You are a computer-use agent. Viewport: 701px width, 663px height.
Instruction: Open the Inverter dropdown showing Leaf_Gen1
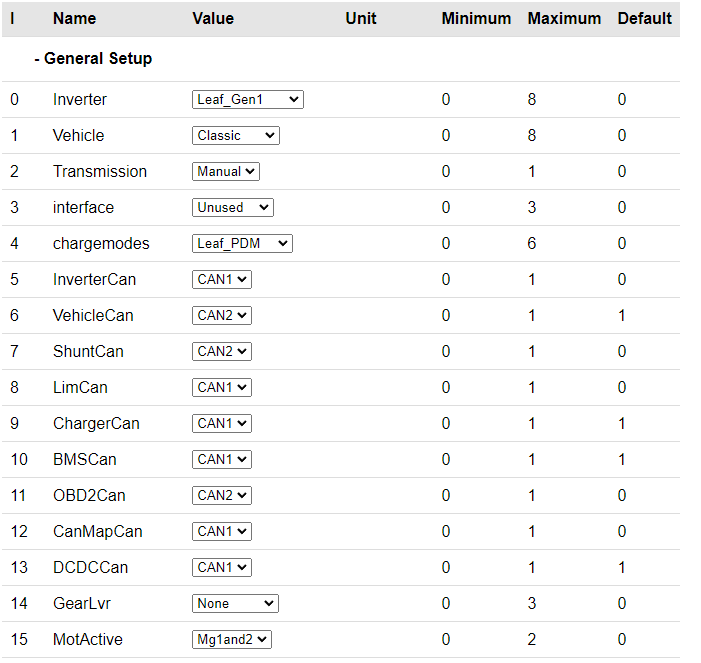tap(247, 100)
